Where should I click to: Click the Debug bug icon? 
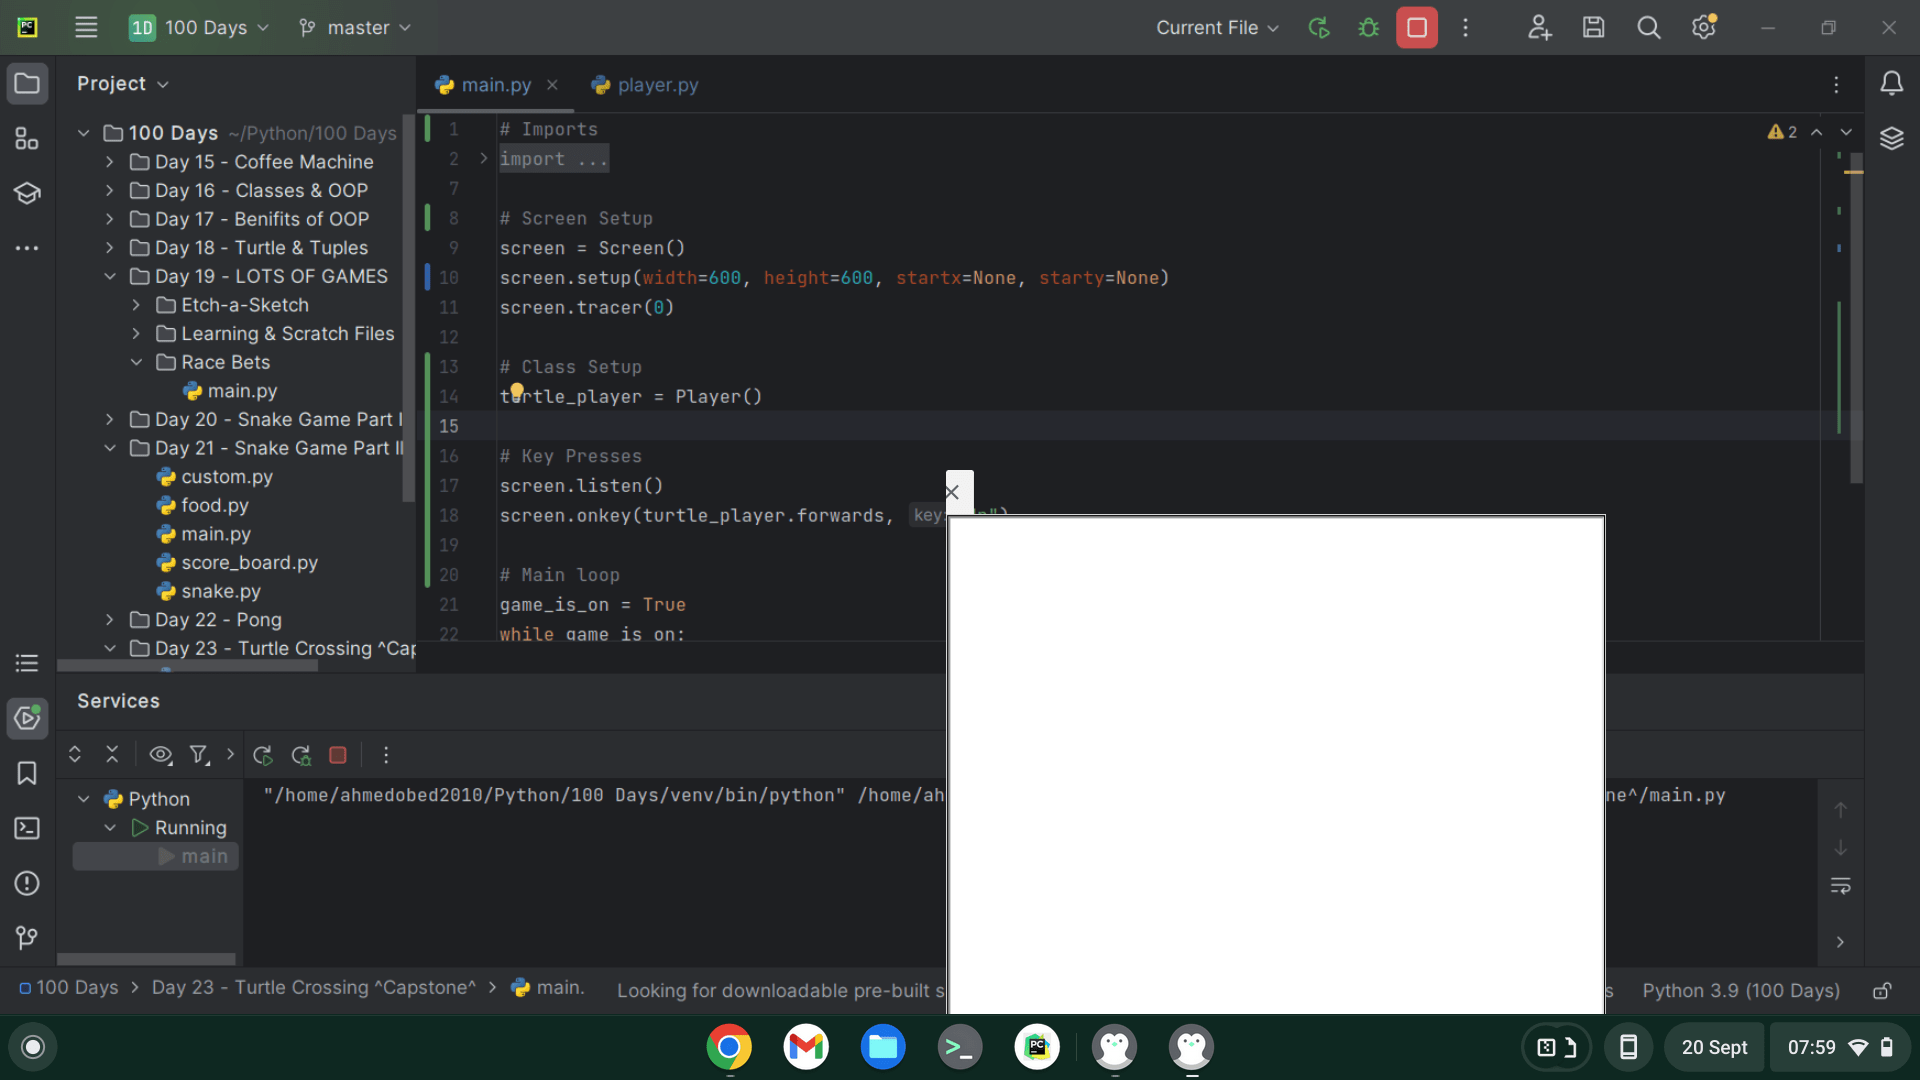click(1368, 27)
